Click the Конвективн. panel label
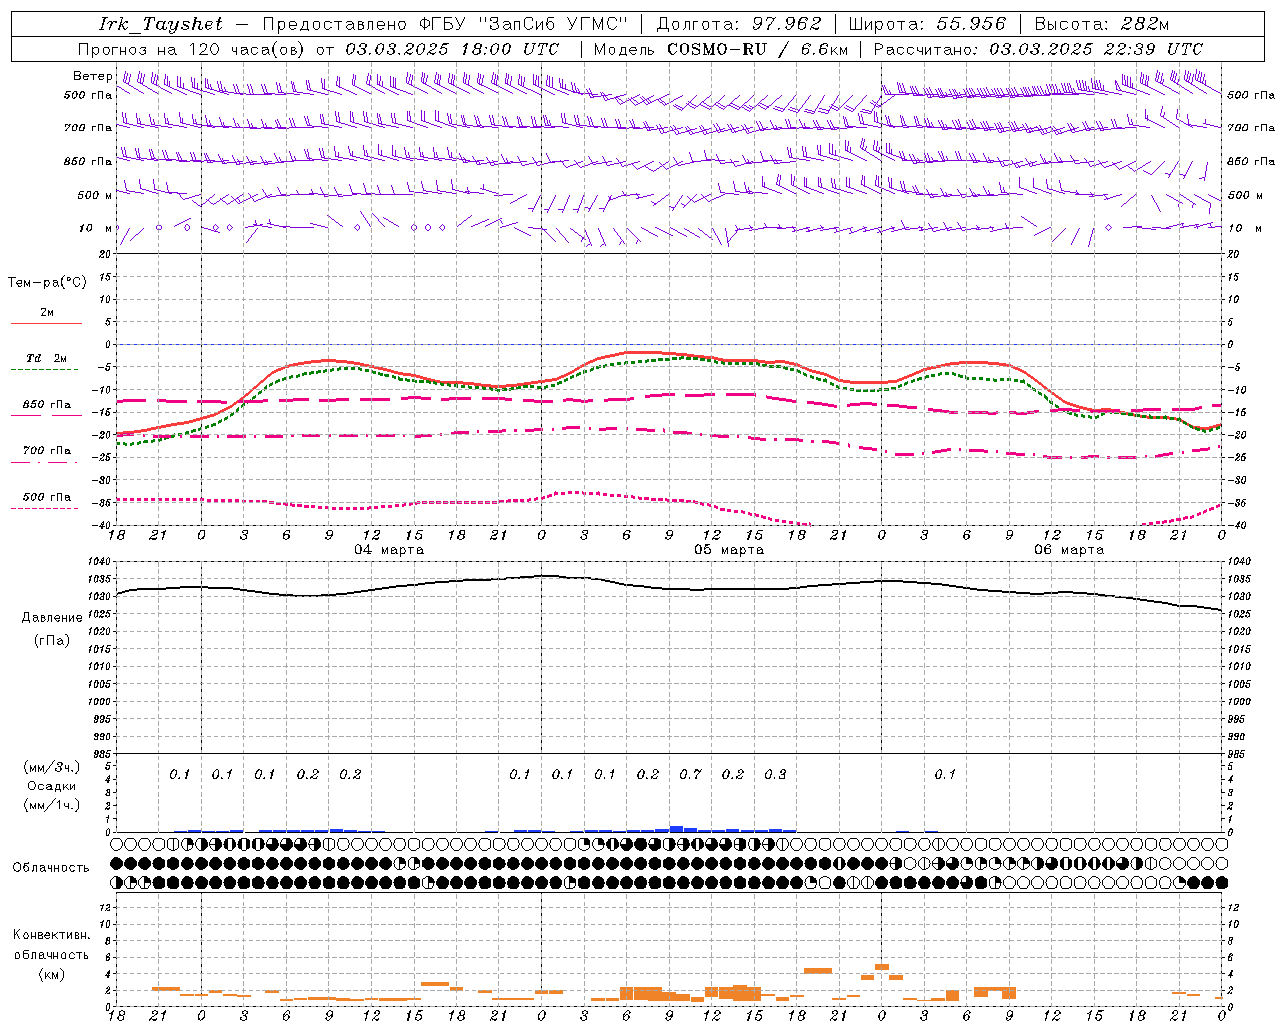 [51, 935]
